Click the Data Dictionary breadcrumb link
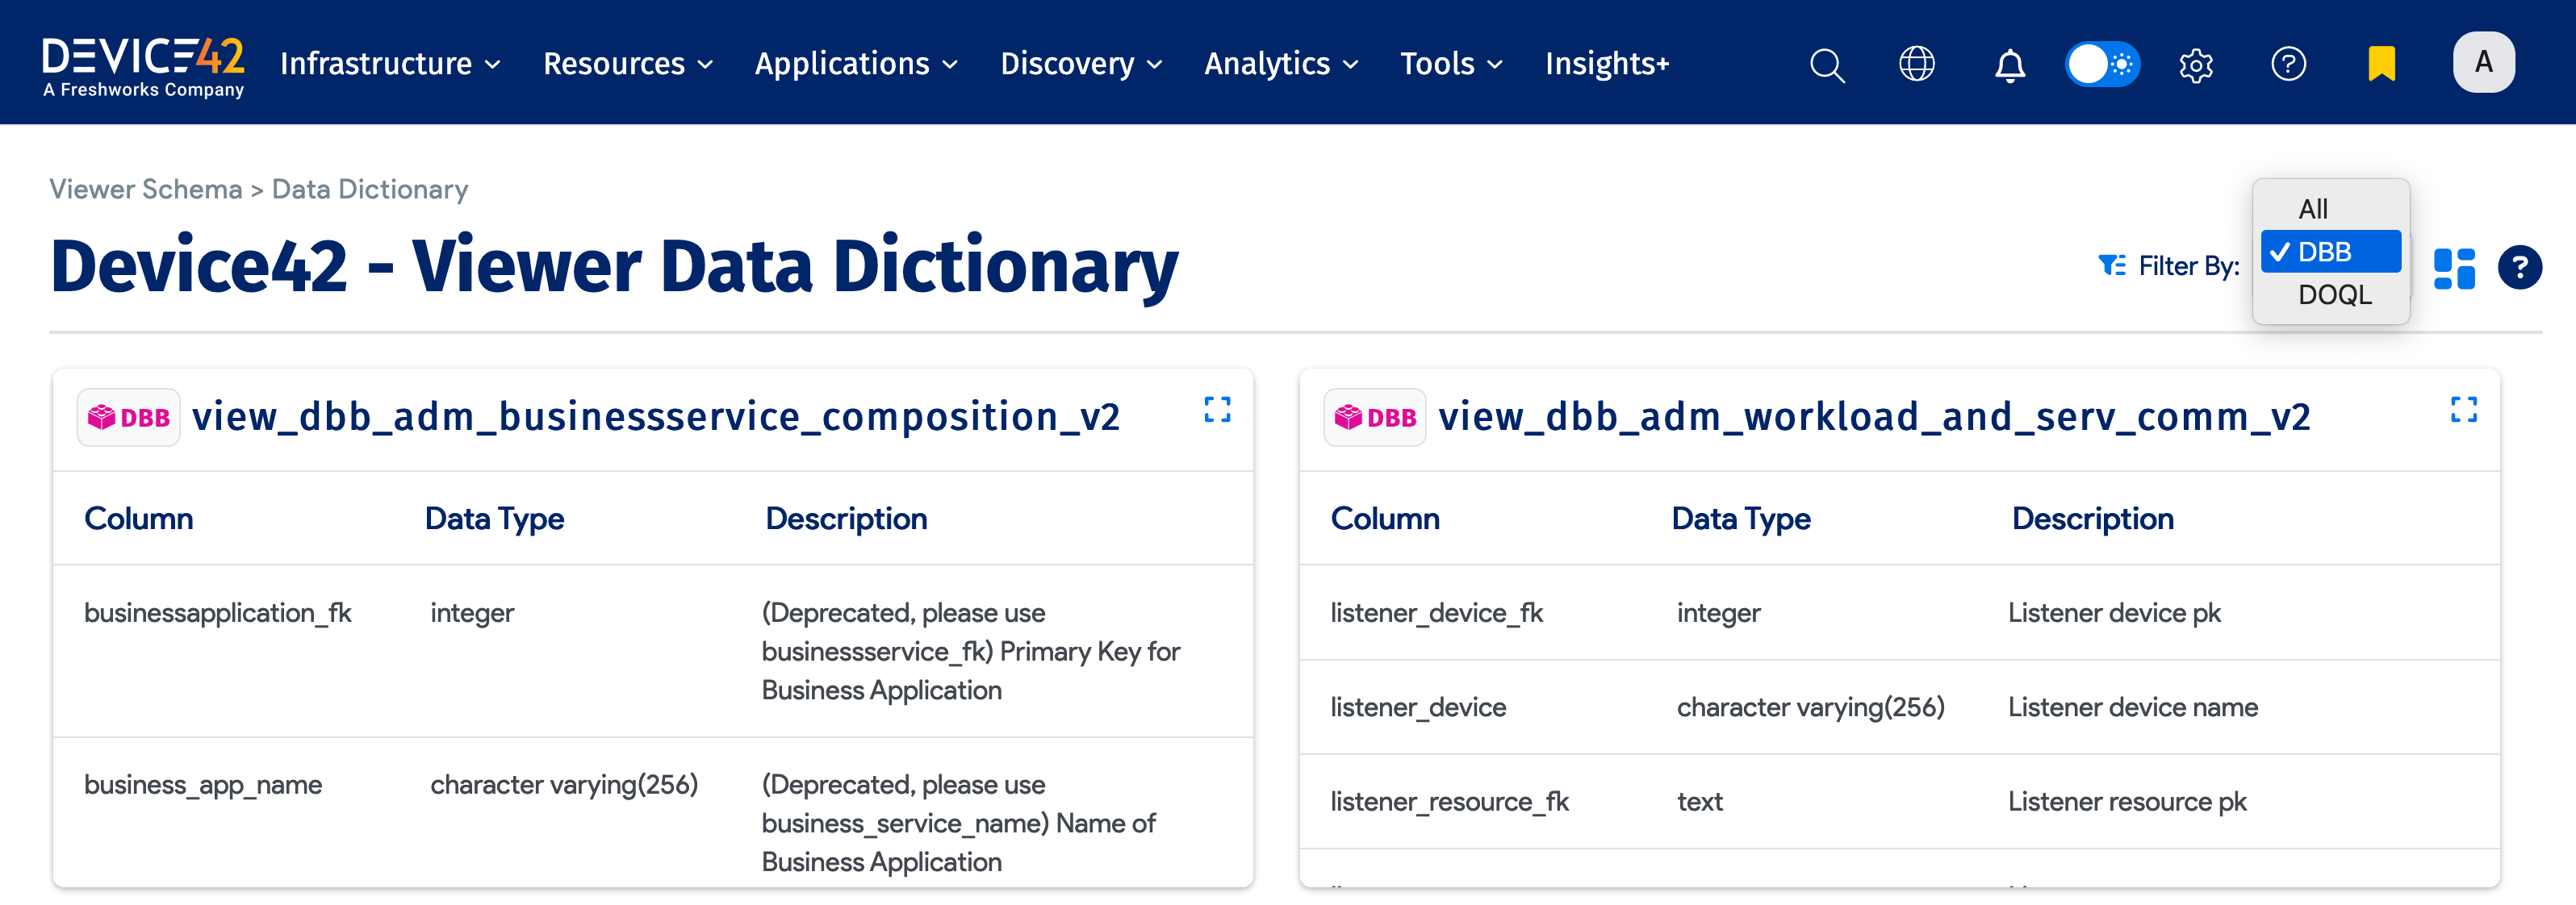The image size is (2576, 905). coord(370,188)
